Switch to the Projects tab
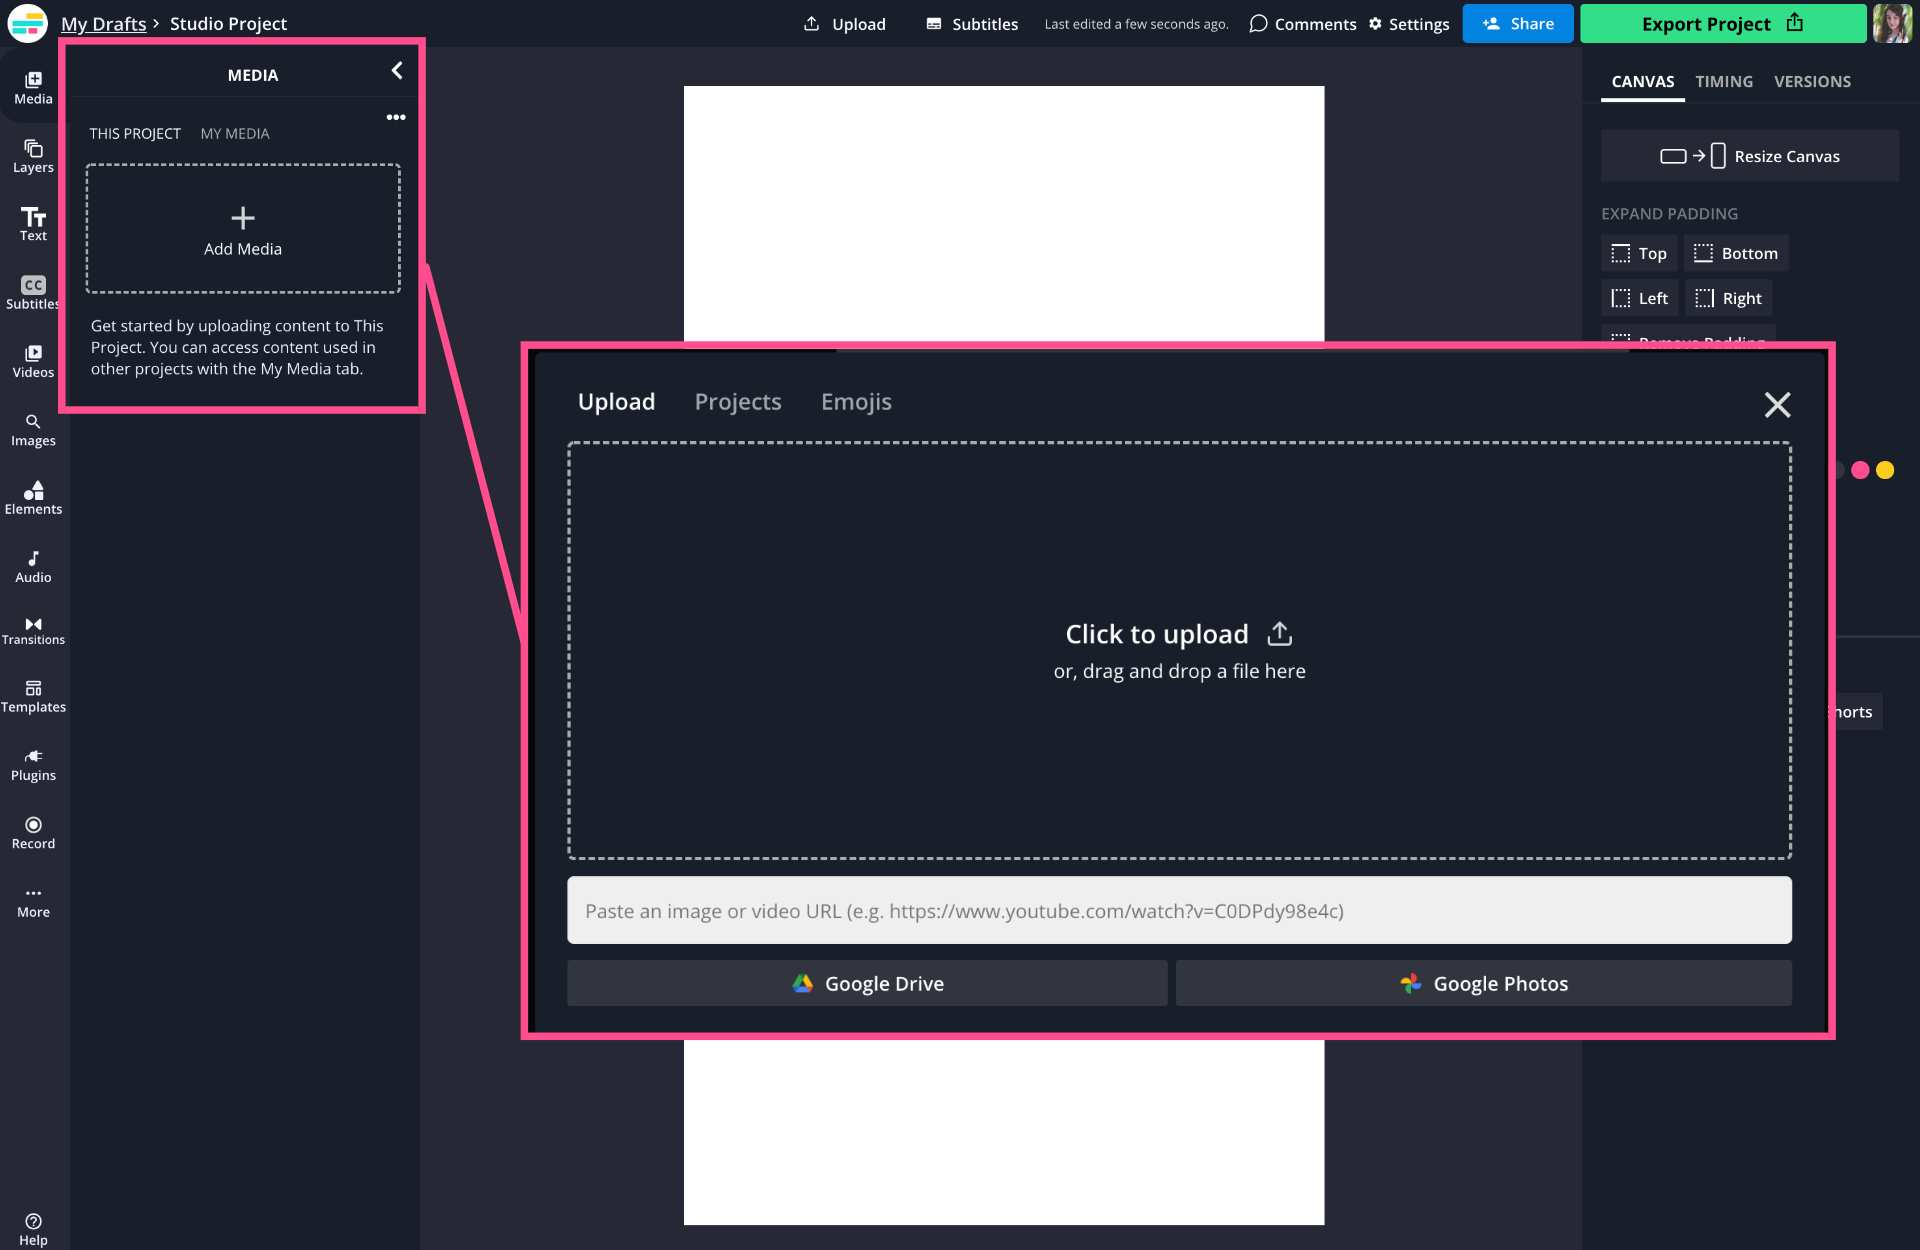The width and height of the screenshot is (1920, 1250). tap(738, 402)
